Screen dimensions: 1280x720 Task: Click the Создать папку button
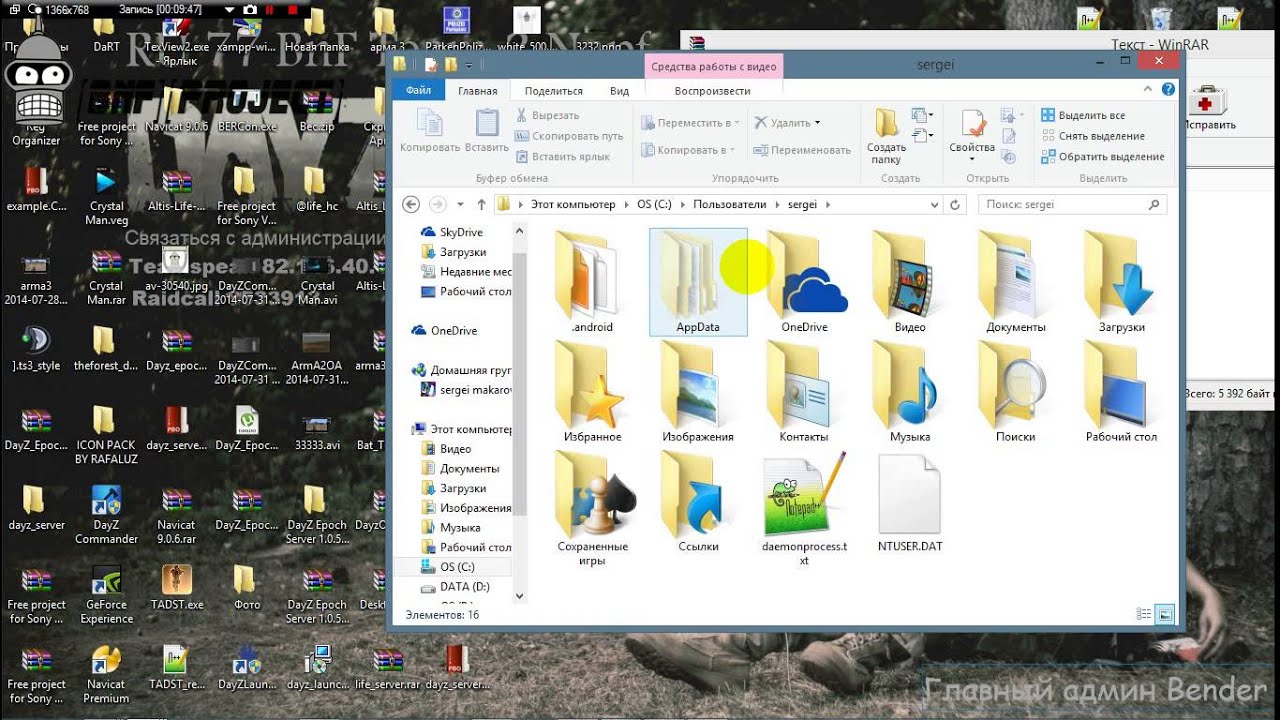coord(886,135)
